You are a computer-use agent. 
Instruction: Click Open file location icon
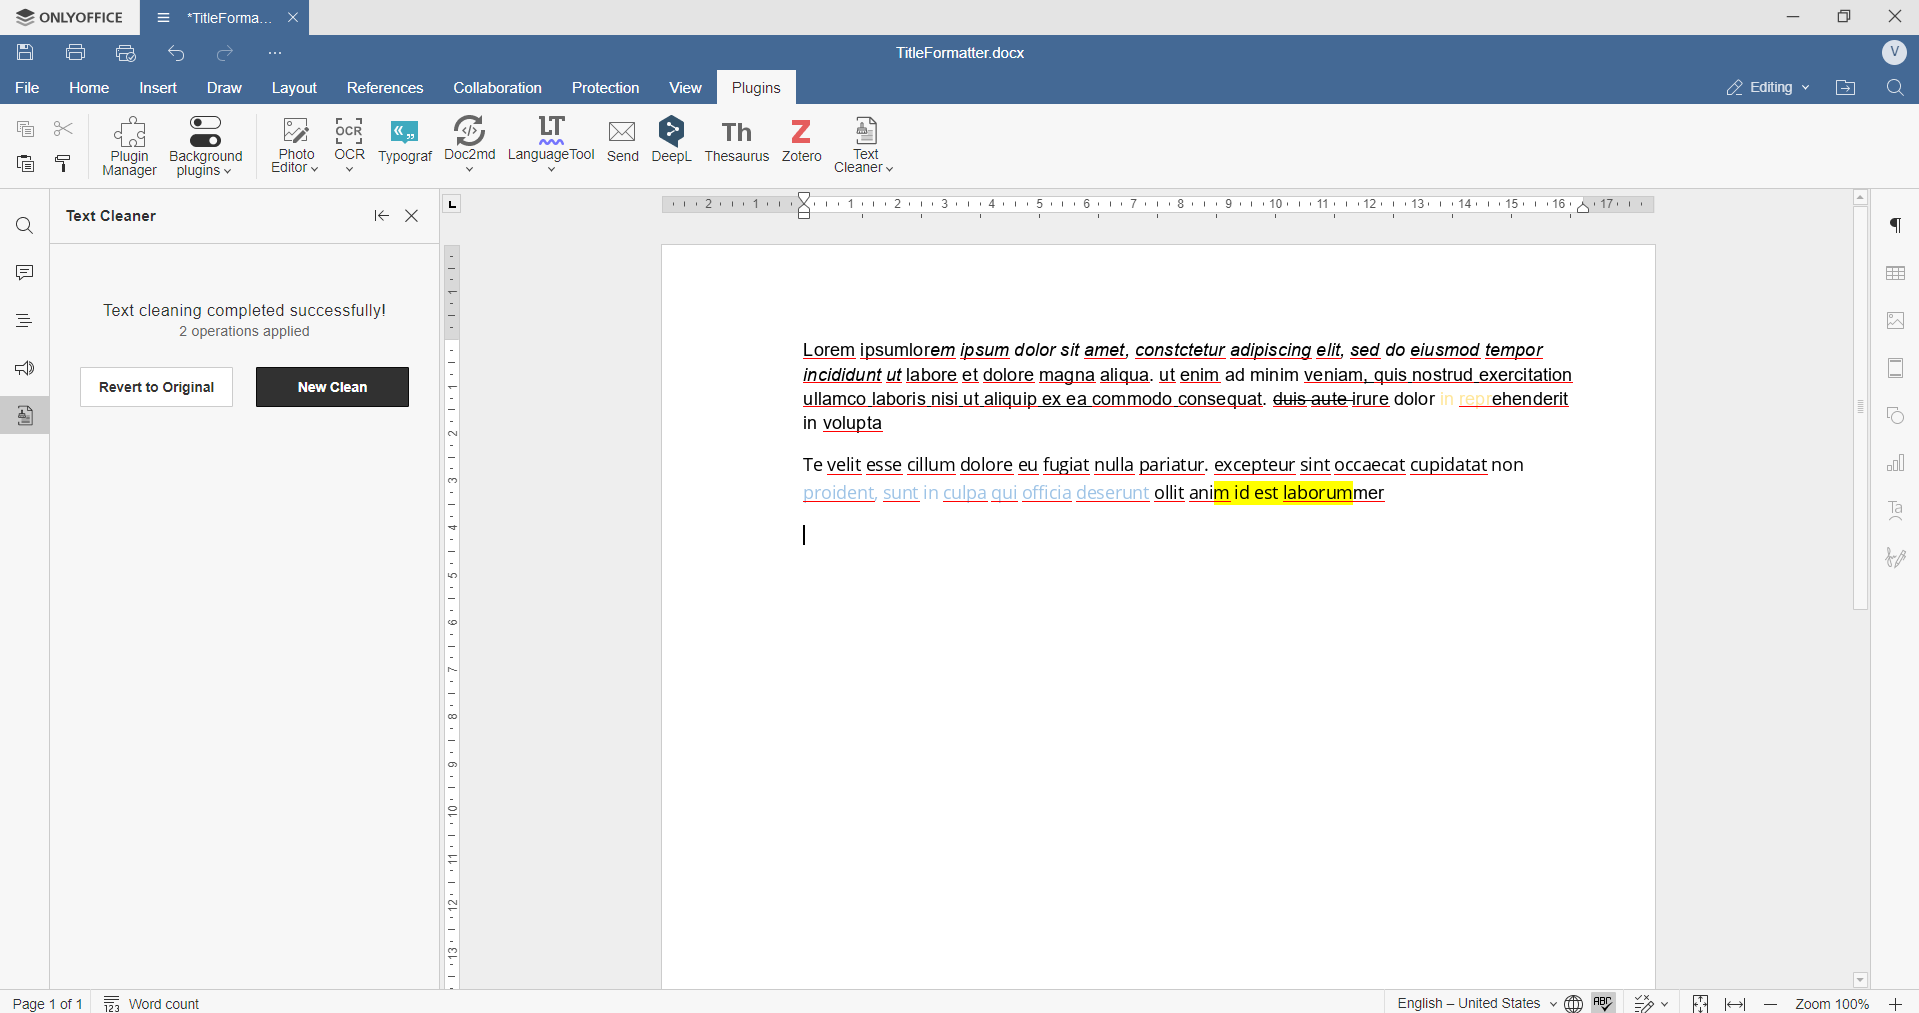point(1846,88)
